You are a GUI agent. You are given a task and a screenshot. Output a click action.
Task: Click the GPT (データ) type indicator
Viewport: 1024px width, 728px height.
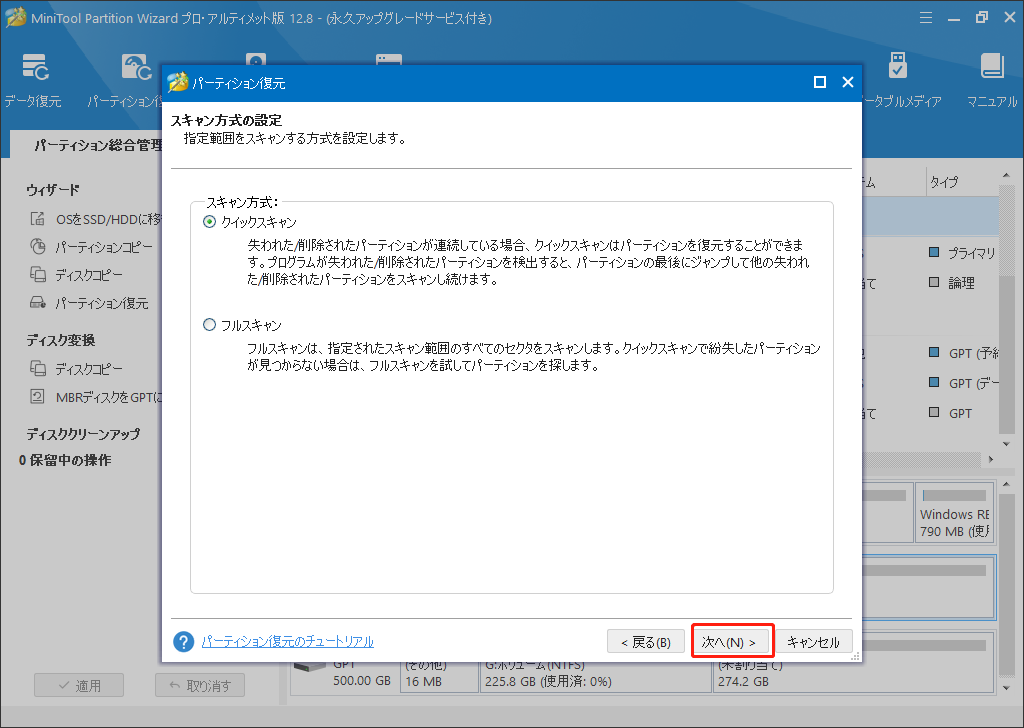point(934,382)
